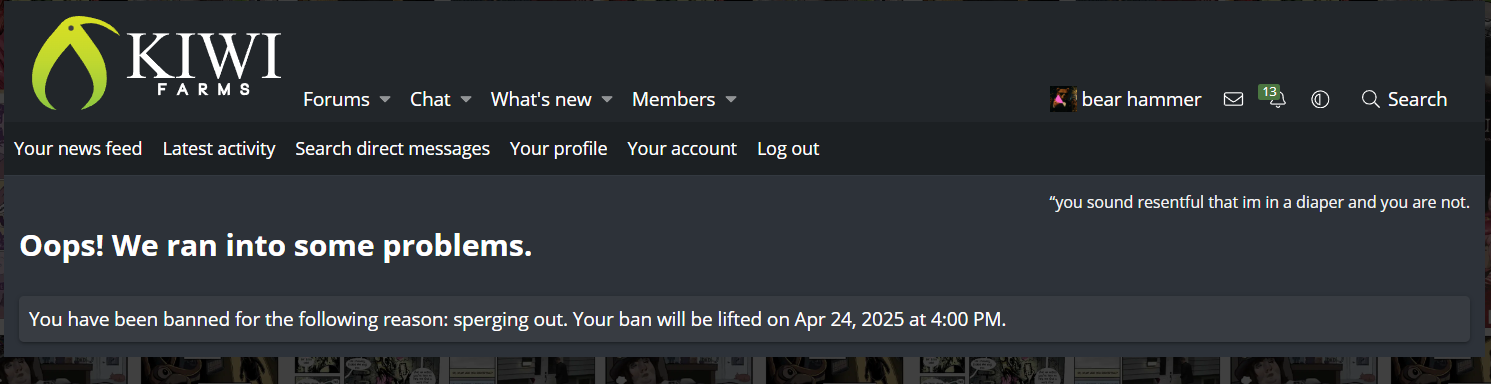Open the What's new menu item

(x=541, y=99)
